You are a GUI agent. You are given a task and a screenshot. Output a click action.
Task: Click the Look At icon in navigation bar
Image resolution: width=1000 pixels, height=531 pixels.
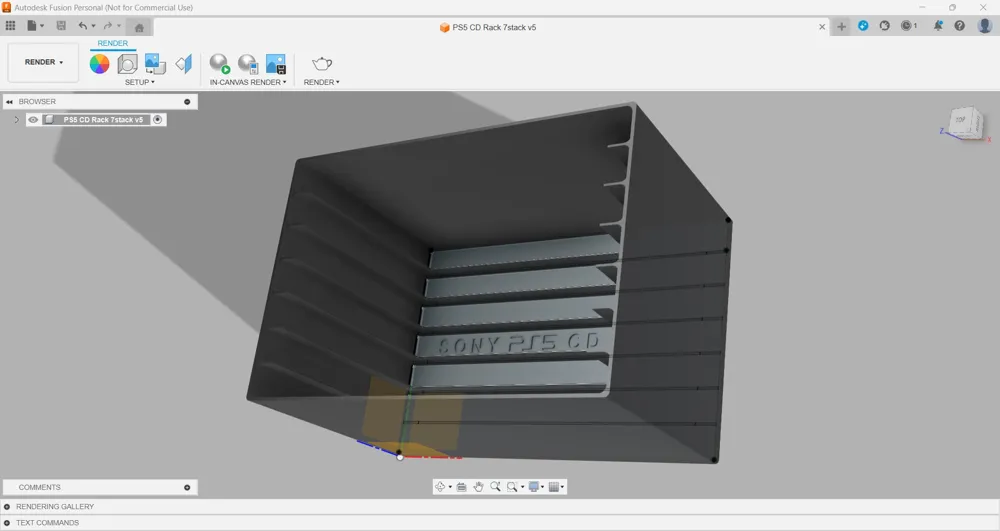coord(461,487)
